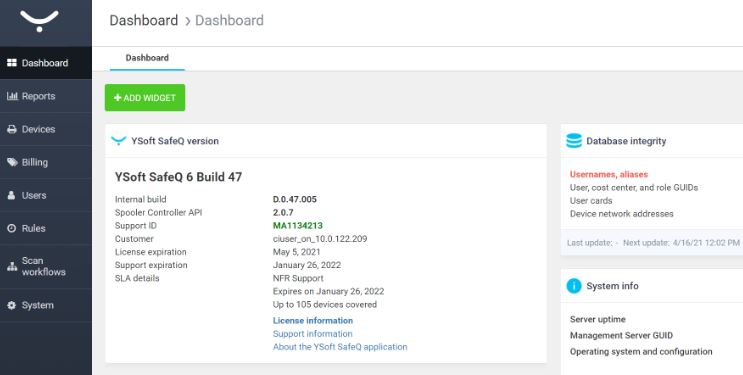Click the Management Server GUID row

(x=621, y=336)
